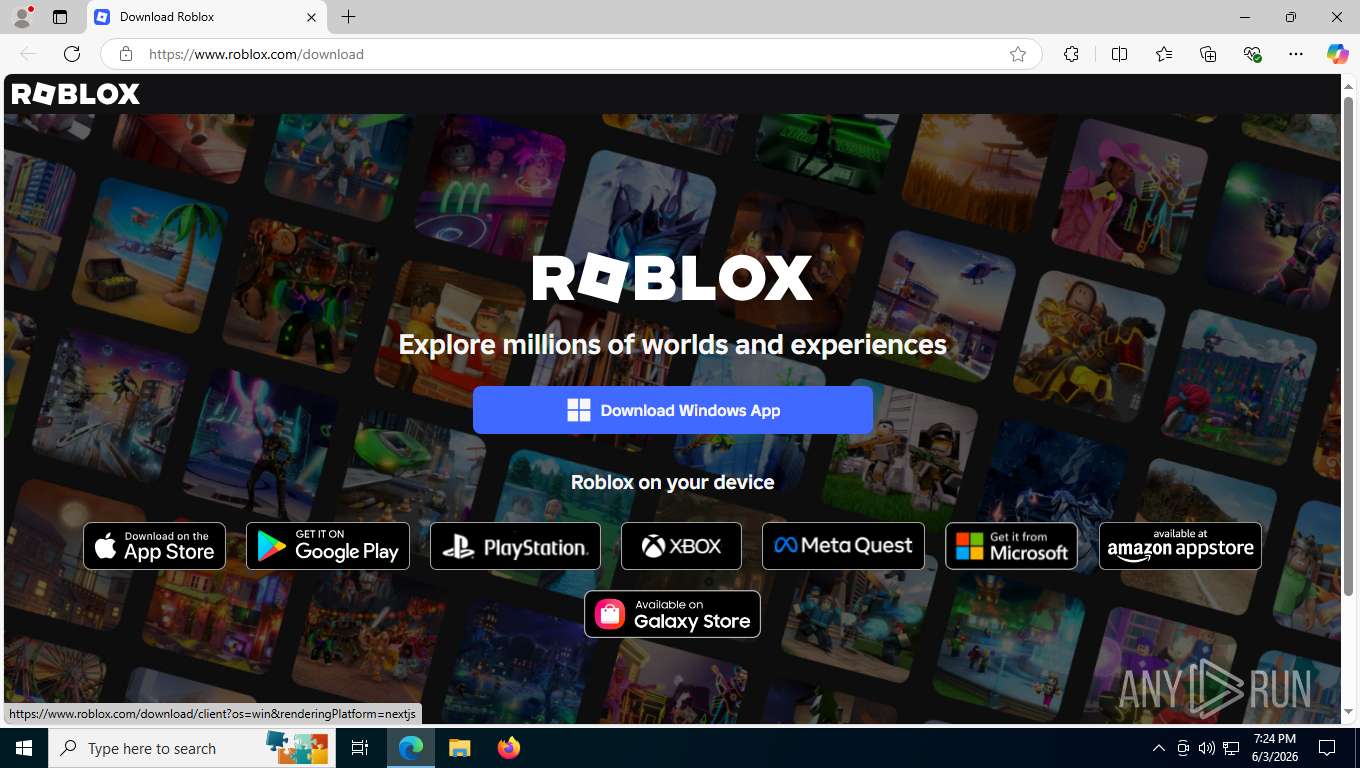The width and height of the screenshot is (1360, 768).
Task: Add this page to favorites star
Action: 1018,54
